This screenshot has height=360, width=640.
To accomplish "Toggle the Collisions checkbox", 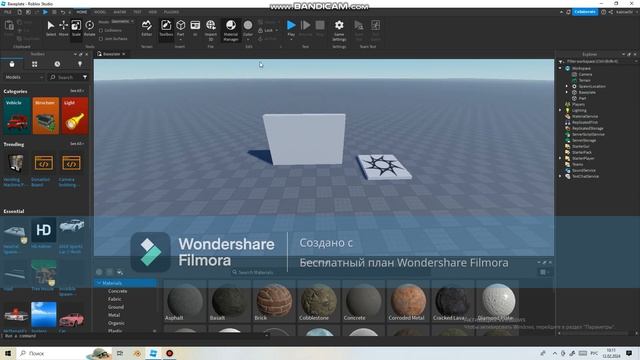I will coord(101,30).
